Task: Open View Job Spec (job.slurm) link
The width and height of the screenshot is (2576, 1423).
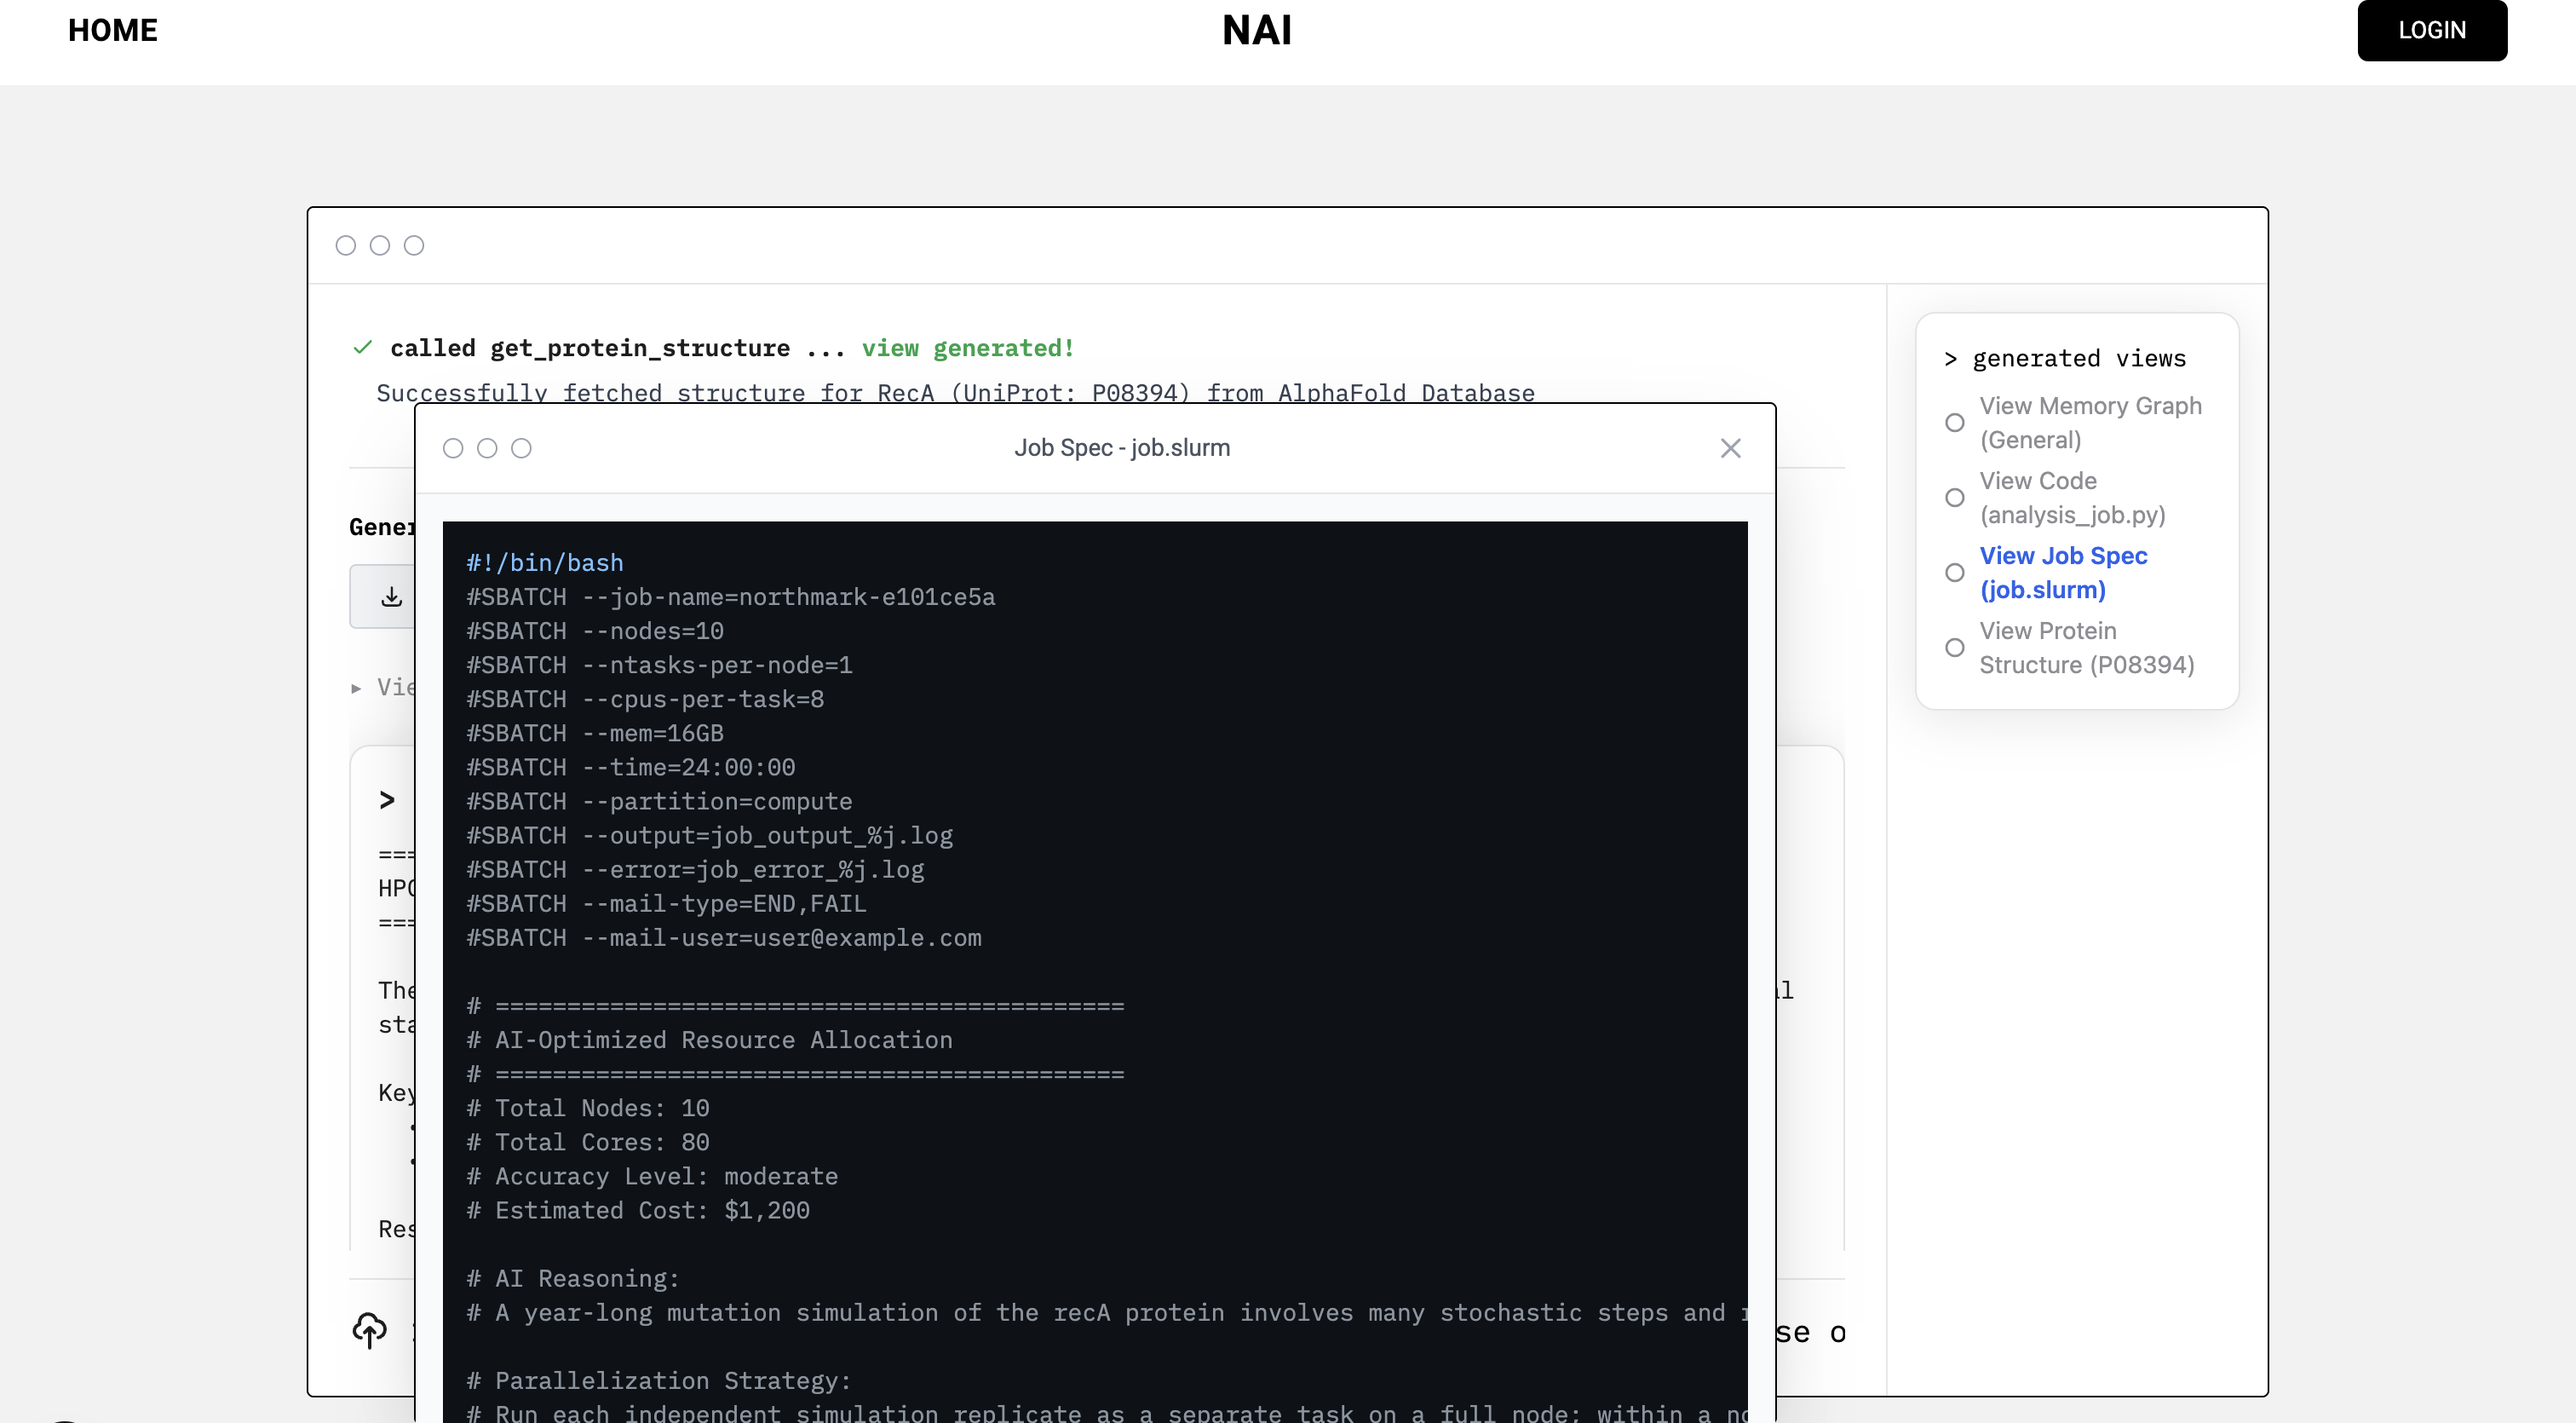Action: tap(2062, 572)
